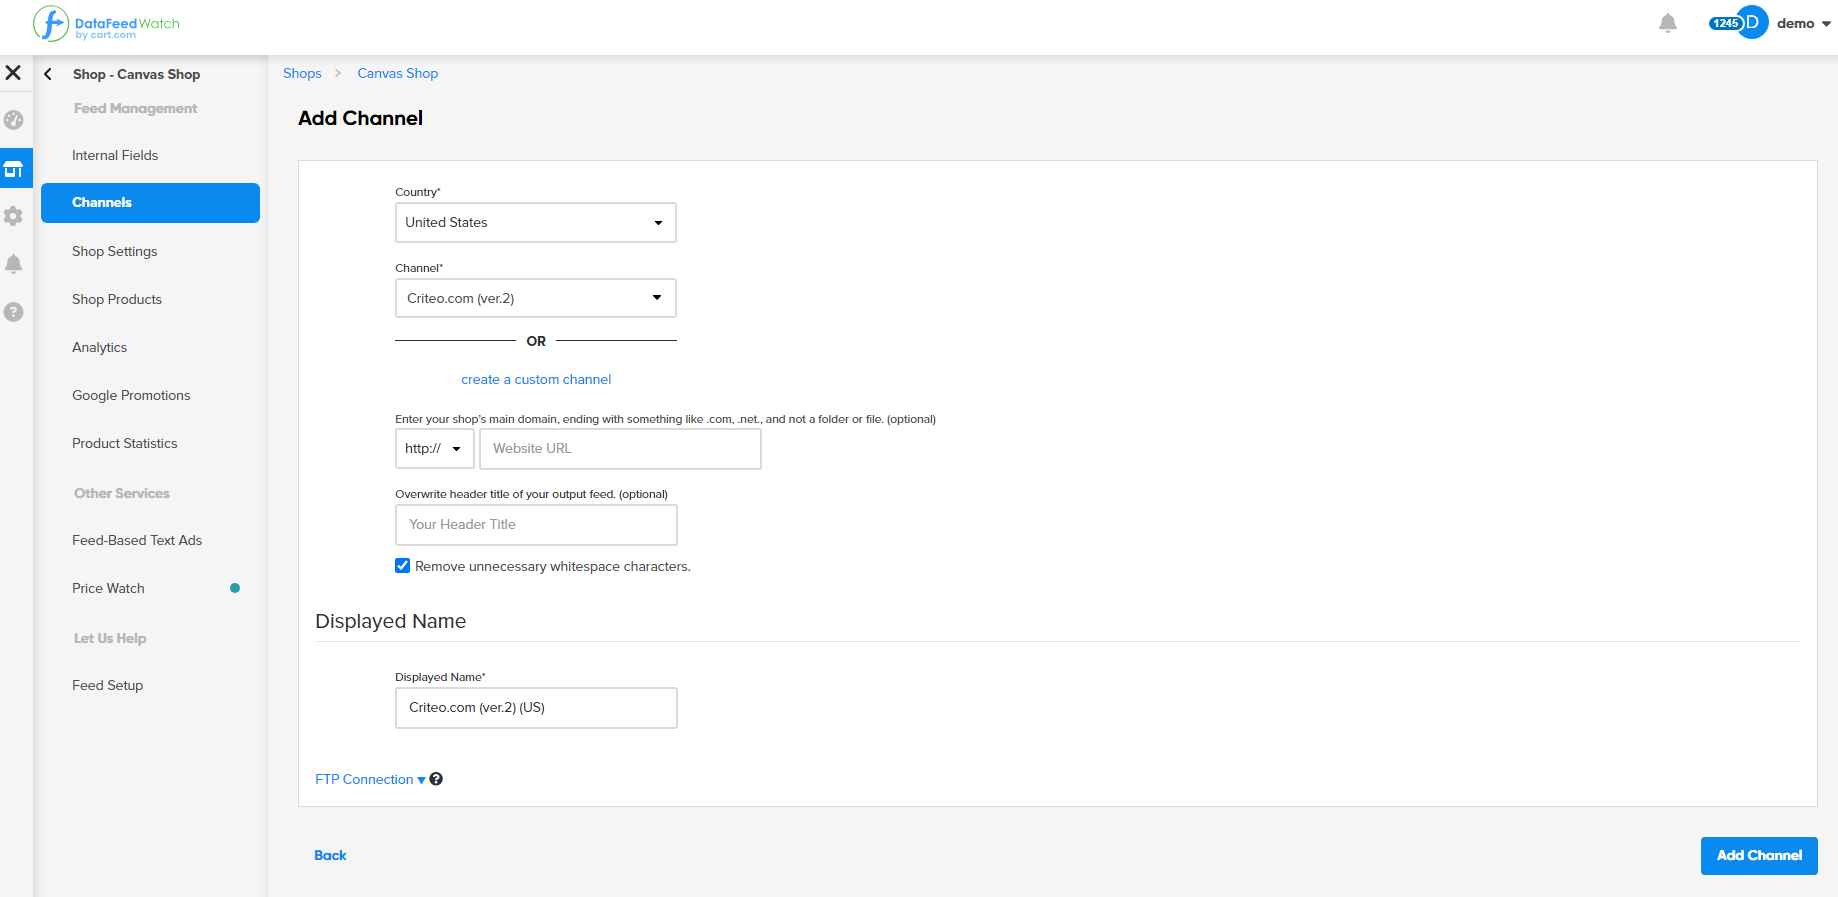
Task: Open the demo account menu
Action: (1804, 23)
